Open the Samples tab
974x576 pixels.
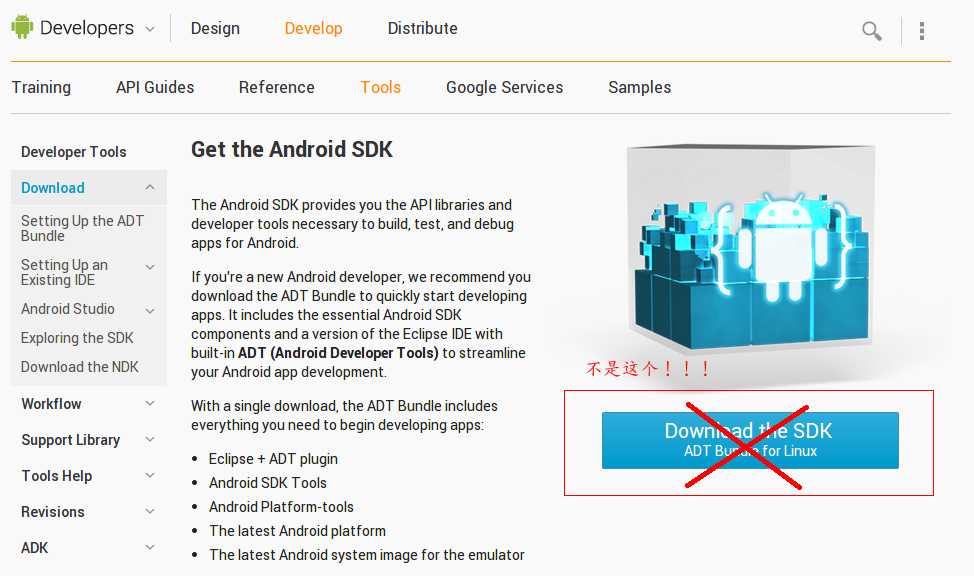(639, 88)
